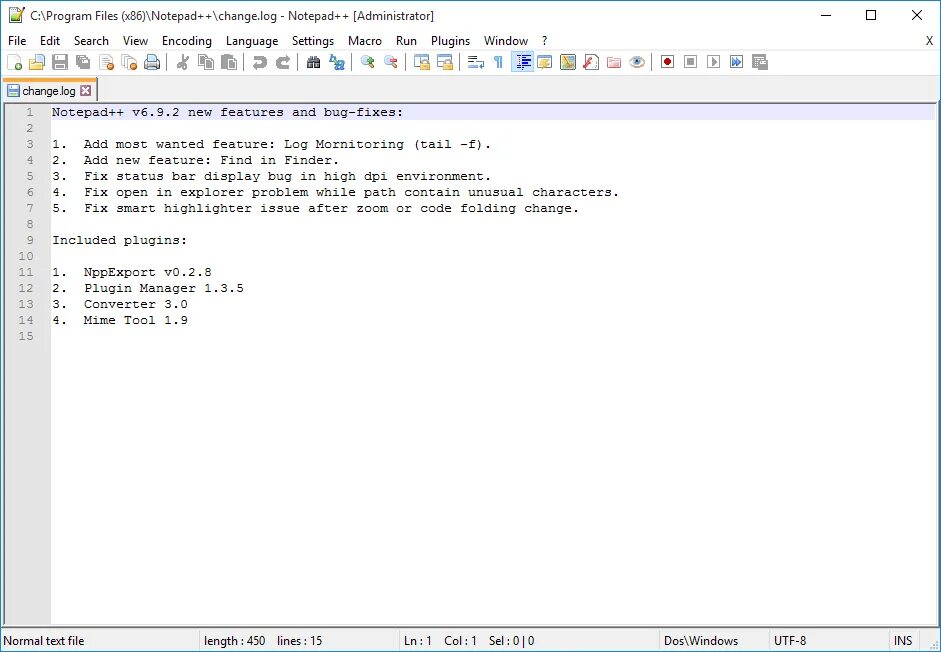Open User Defined Language dialog icon
The width and height of the screenshot is (941, 652).
click(545, 62)
